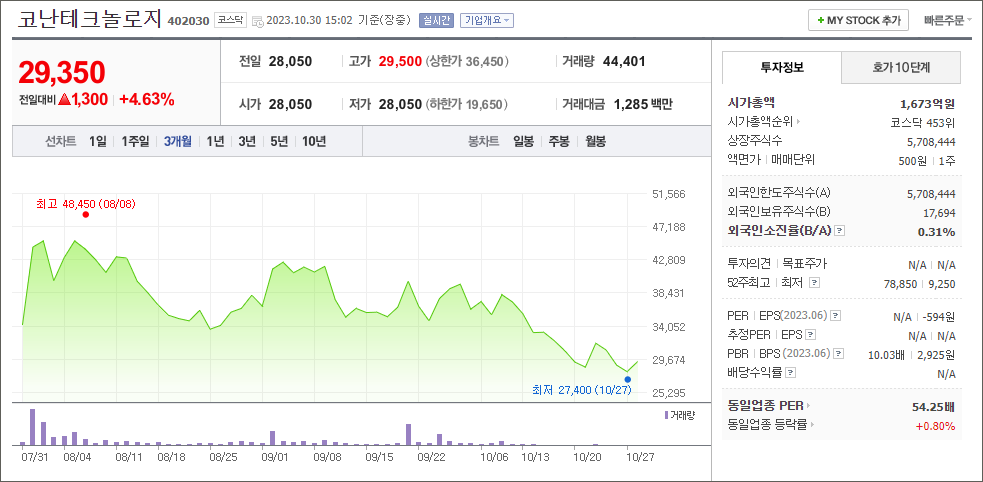Click the 코스닥 market badge

[x=231, y=20]
